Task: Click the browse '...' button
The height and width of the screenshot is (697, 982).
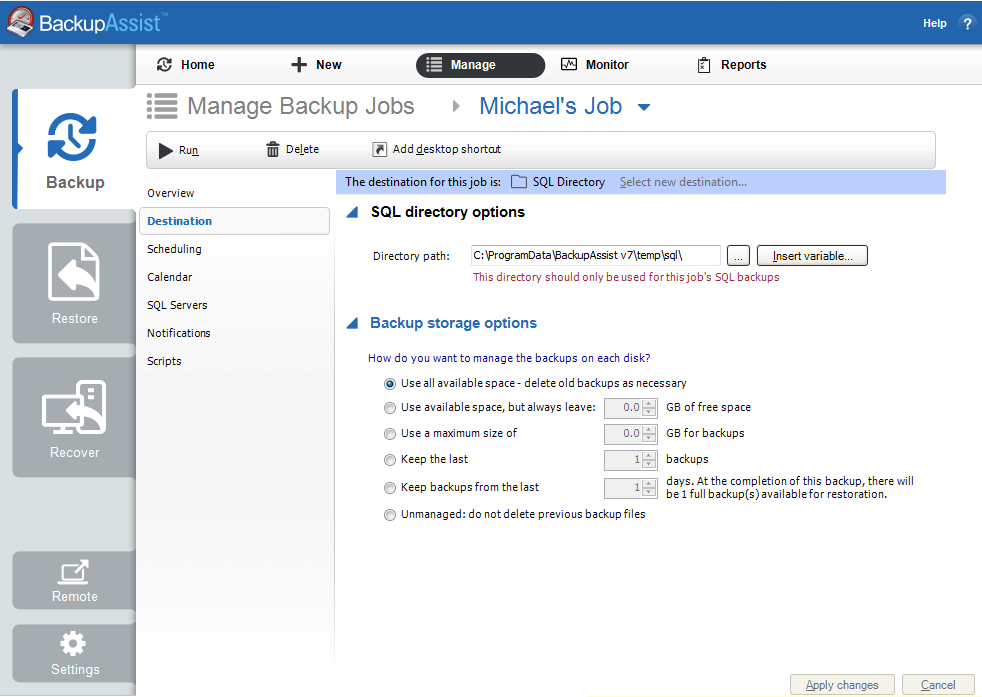Action: click(x=738, y=256)
